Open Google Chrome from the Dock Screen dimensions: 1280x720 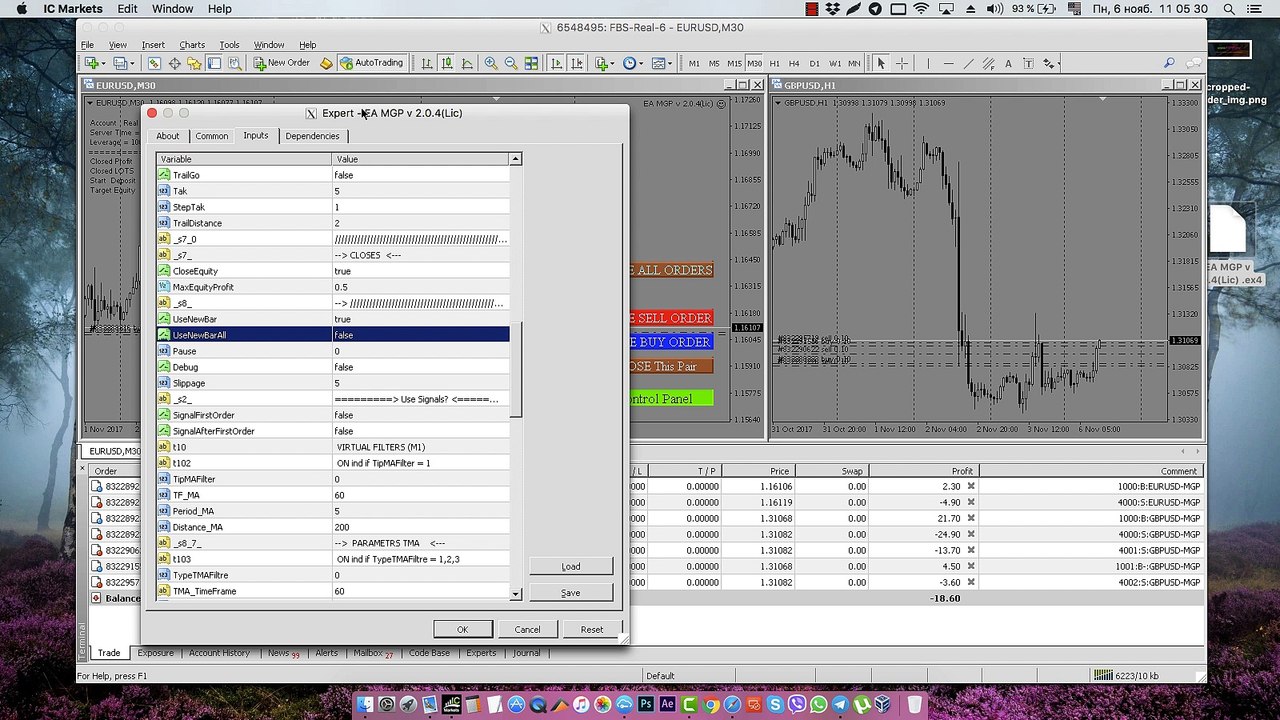[x=711, y=705]
